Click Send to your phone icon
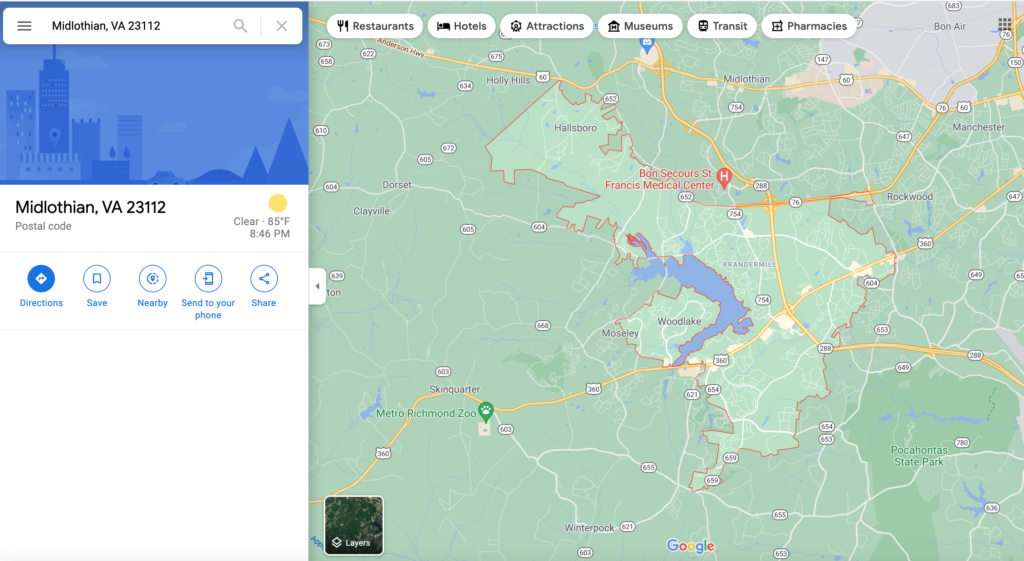 pyautogui.click(x=208, y=279)
